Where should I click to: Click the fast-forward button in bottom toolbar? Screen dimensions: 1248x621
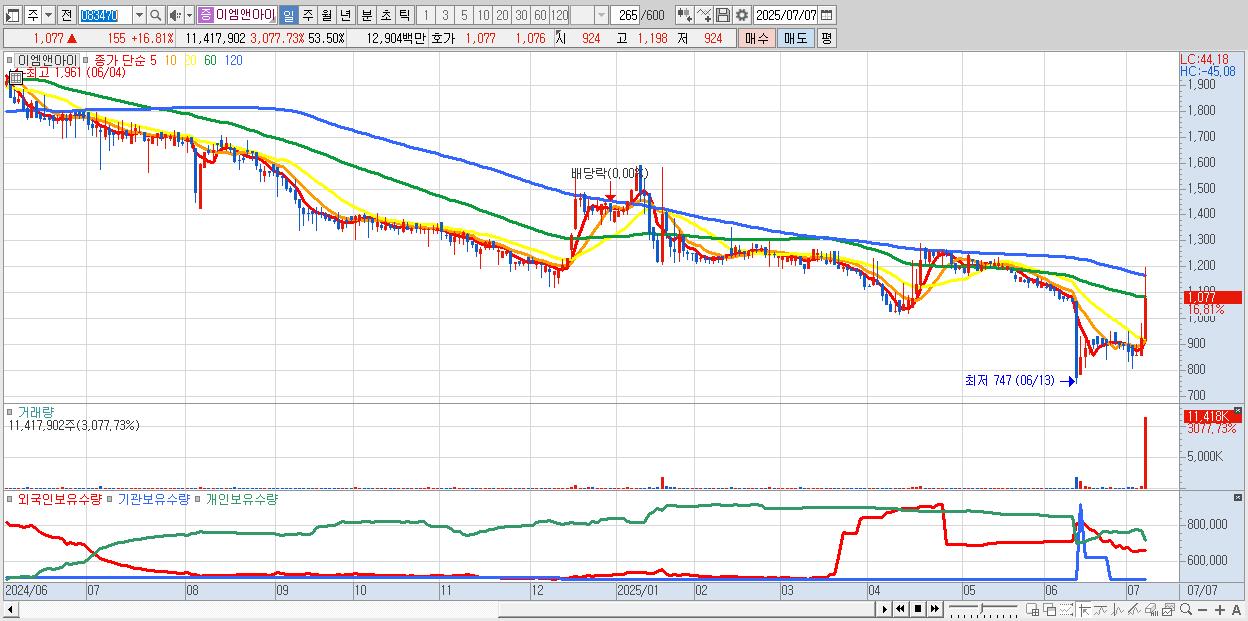[934, 609]
